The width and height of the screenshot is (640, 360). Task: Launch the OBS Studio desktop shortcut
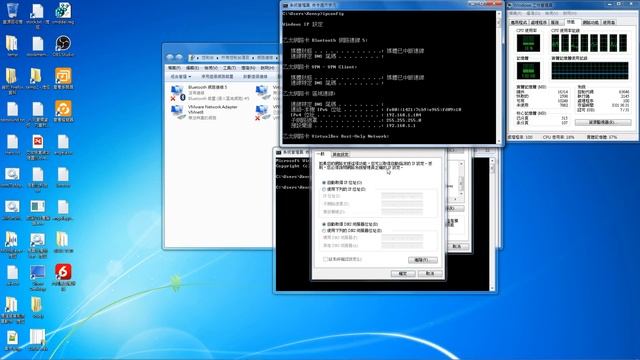coord(62,44)
